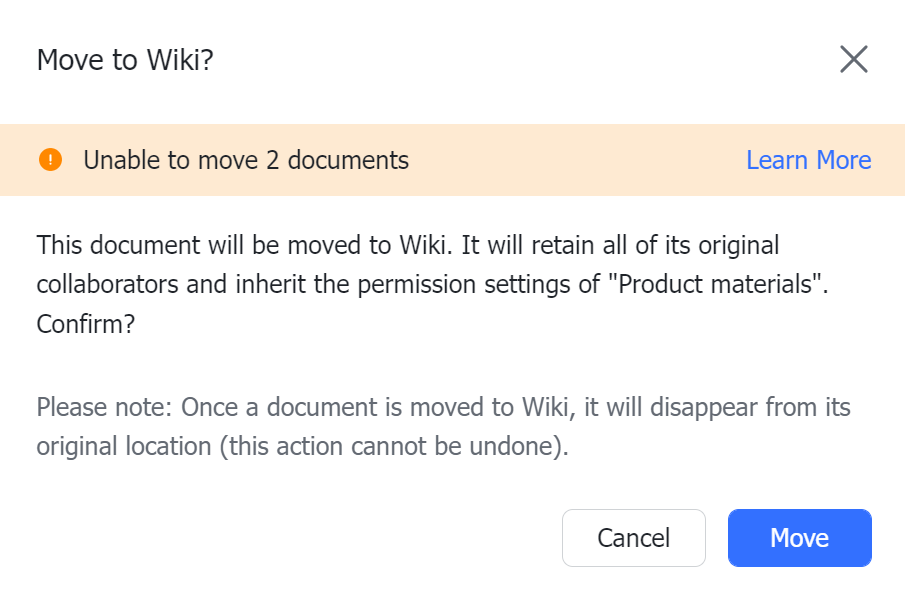
Task: Click the alert icon beside the unable-to-move message
Action: point(51,160)
